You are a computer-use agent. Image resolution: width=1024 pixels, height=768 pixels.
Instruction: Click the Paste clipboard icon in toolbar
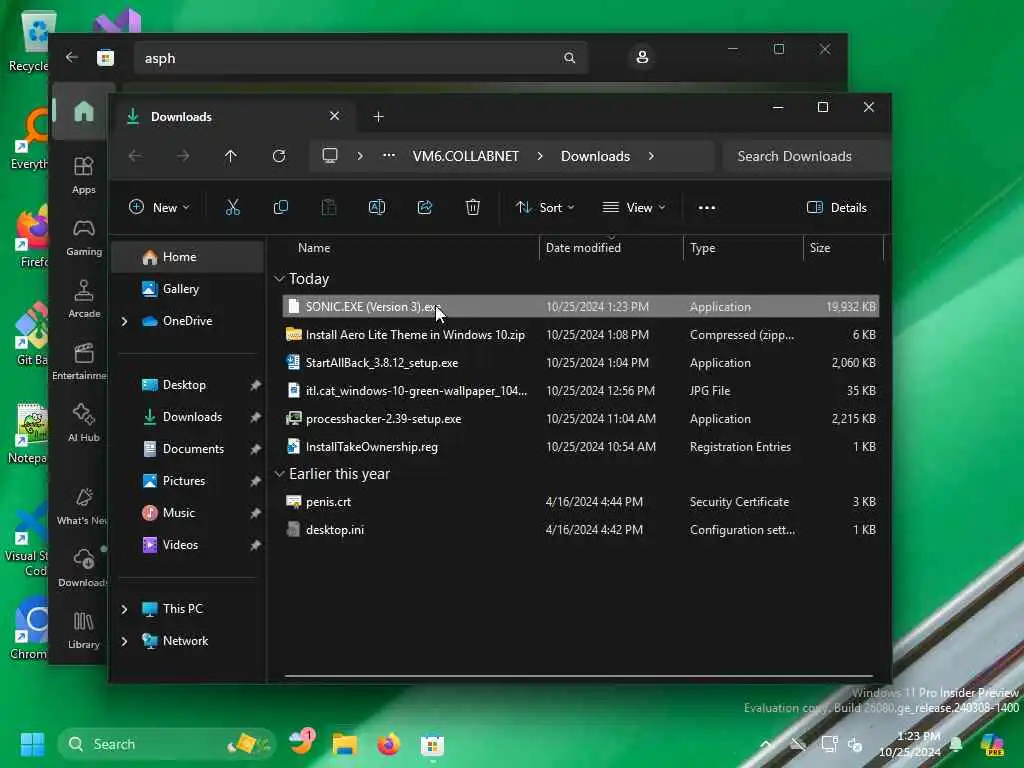(x=329, y=208)
